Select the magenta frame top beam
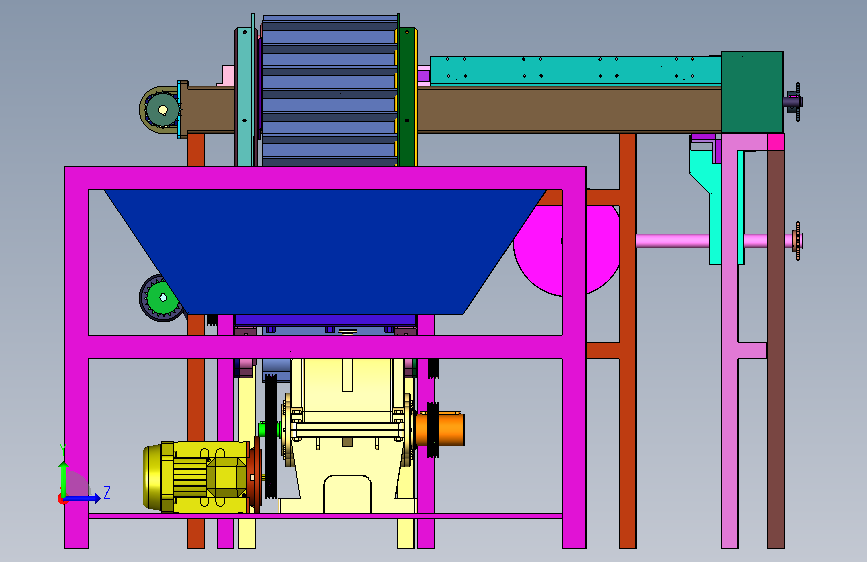This screenshot has height=562, width=867. click(x=325, y=178)
